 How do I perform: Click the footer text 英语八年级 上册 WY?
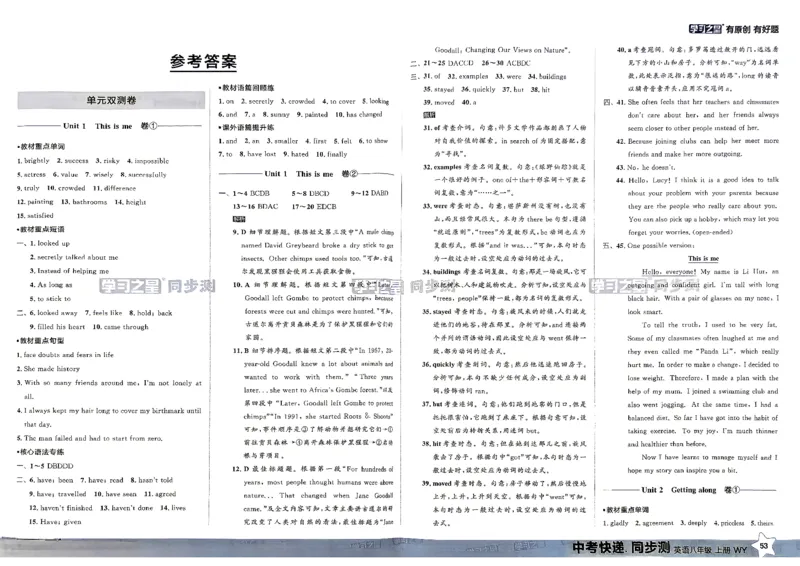(x=710, y=550)
